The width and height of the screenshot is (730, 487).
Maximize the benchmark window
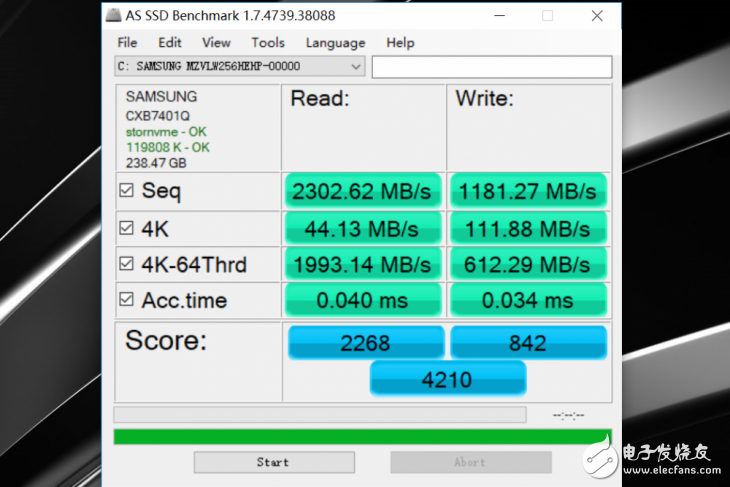[547, 16]
